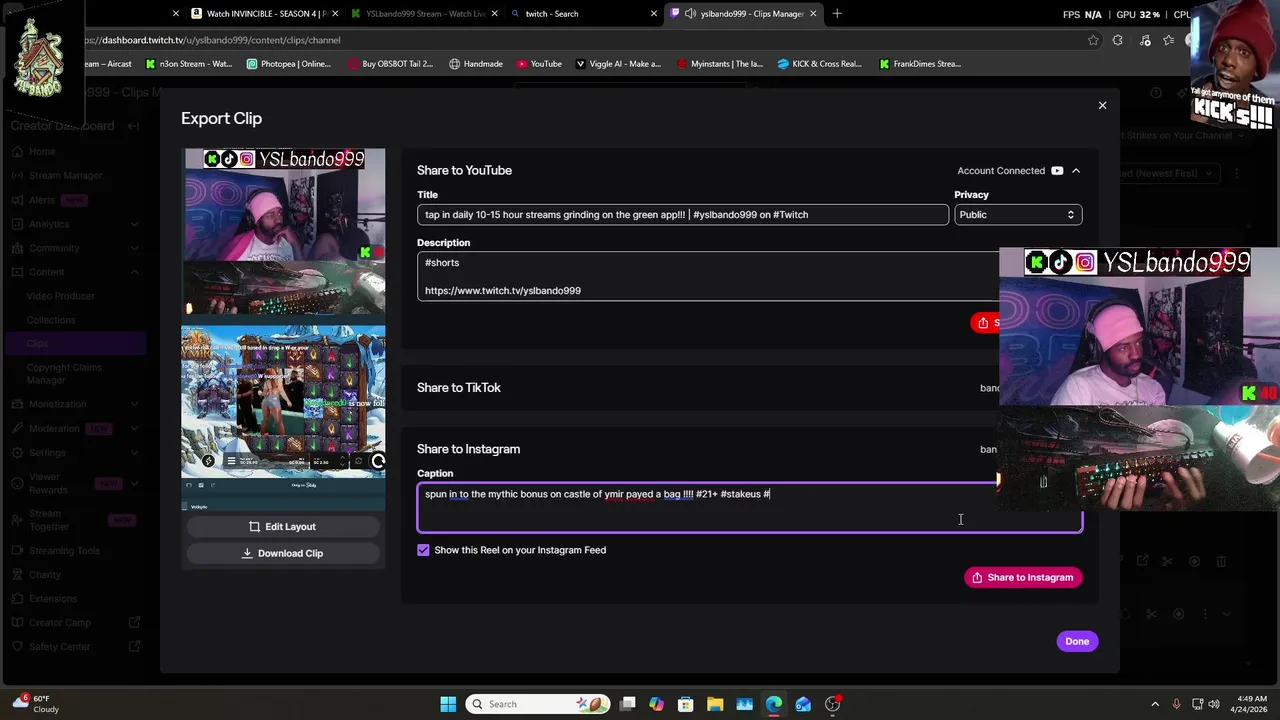Open the FrankDimes Stream bookmark
Viewport: 1280px width, 720px height.
point(920,64)
